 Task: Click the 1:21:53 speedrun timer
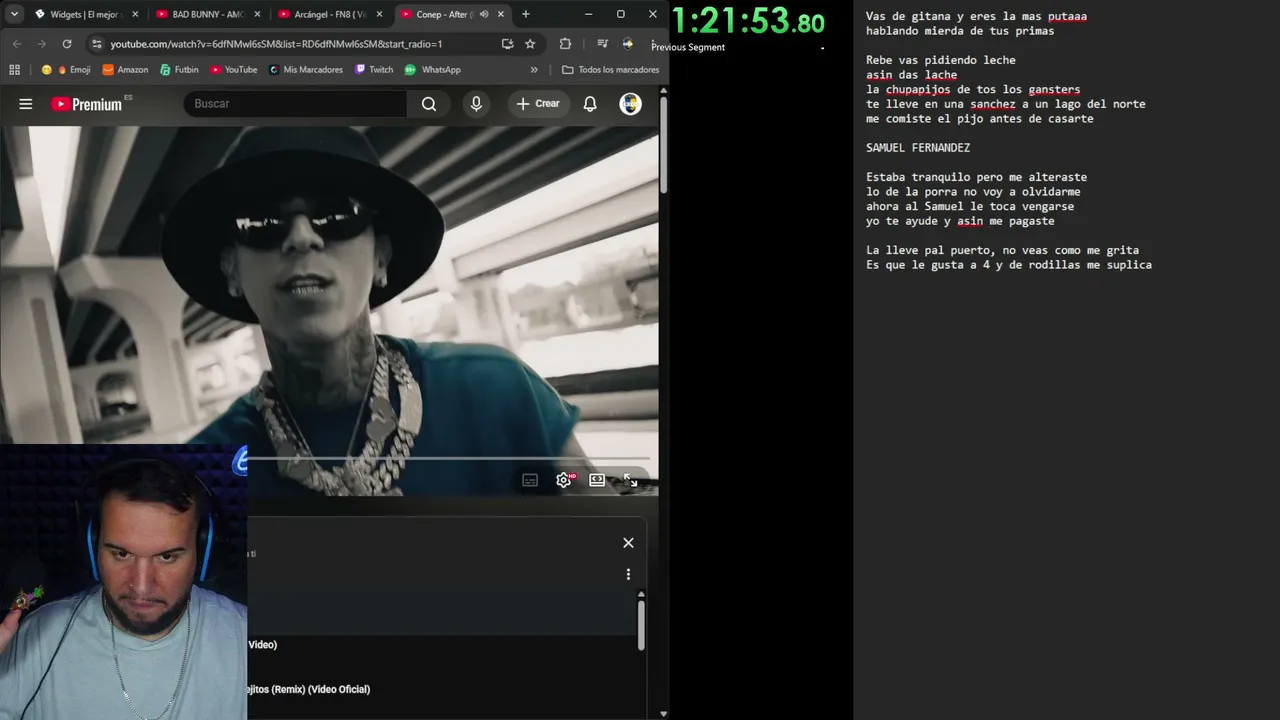click(749, 20)
